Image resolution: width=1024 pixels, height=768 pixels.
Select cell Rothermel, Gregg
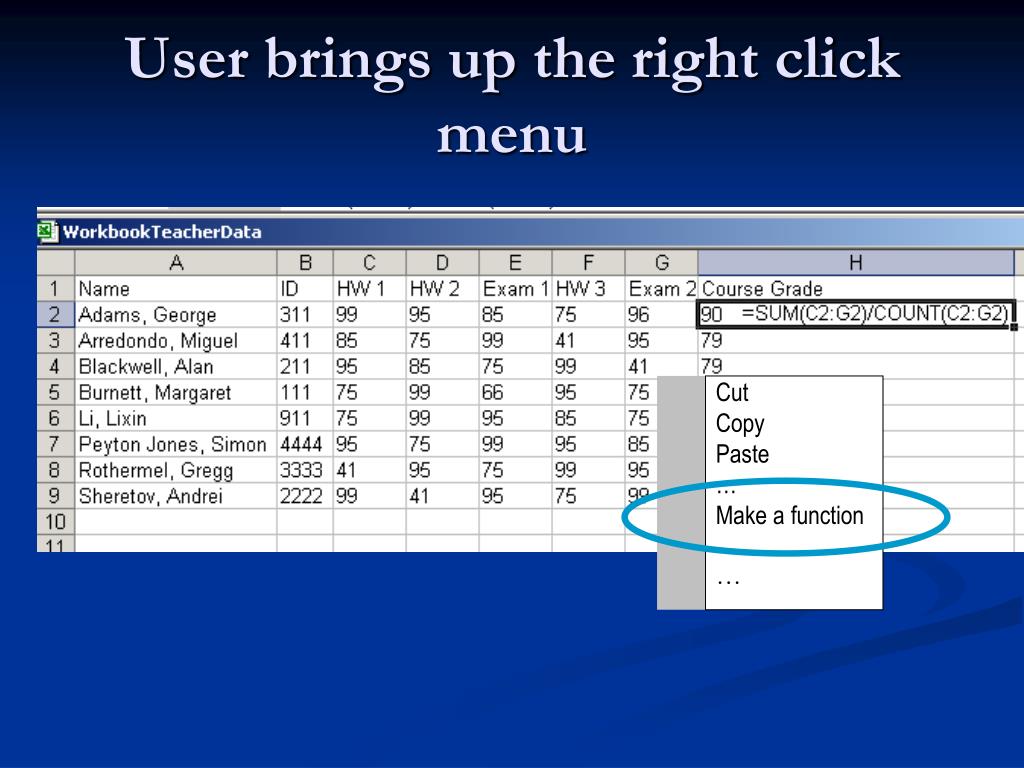pos(176,470)
